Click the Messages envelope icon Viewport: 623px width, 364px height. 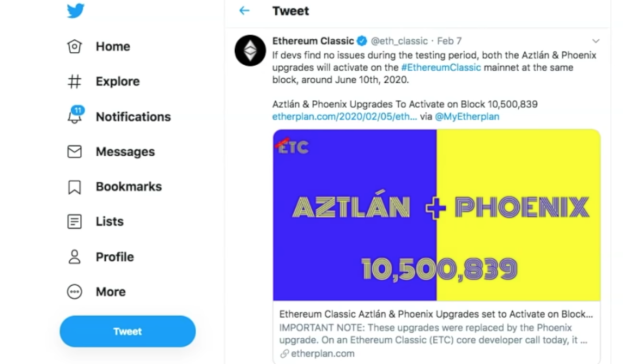[x=74, y=151]
